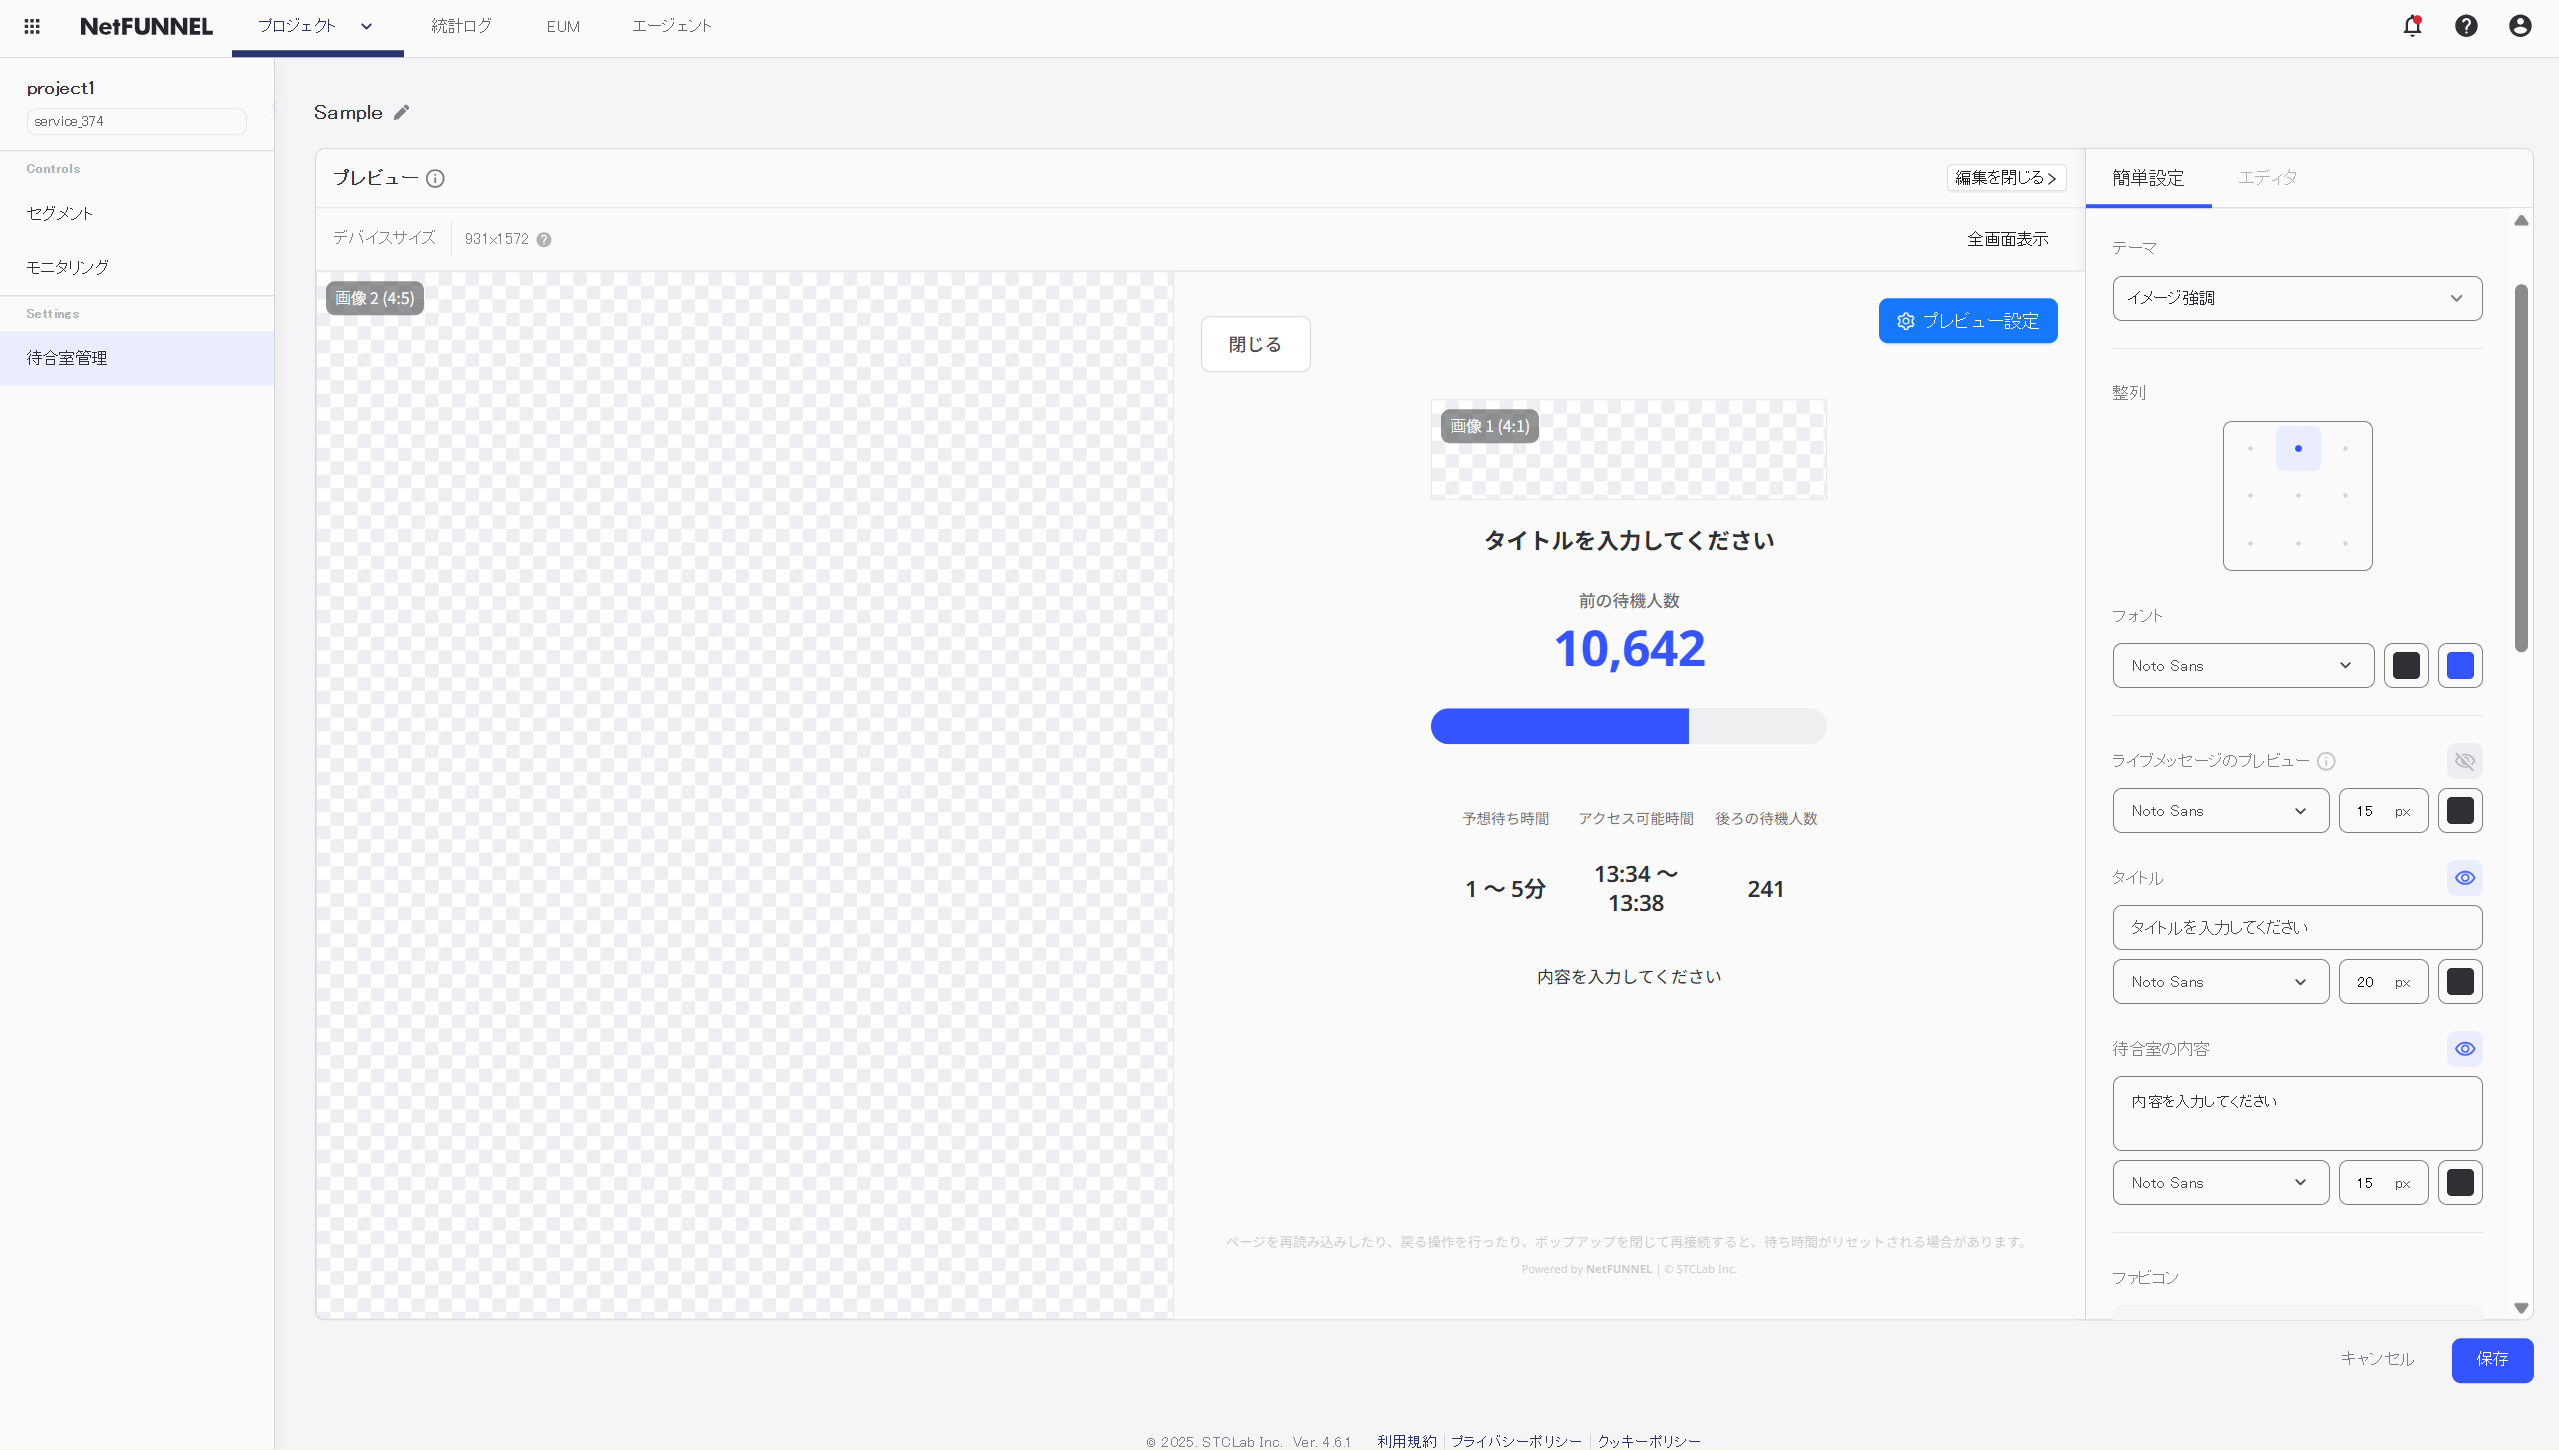The height and width of the screenshot is (1450, 2559).
Task: Click the プレビュー設定 button
Action: coord(1967,321)
